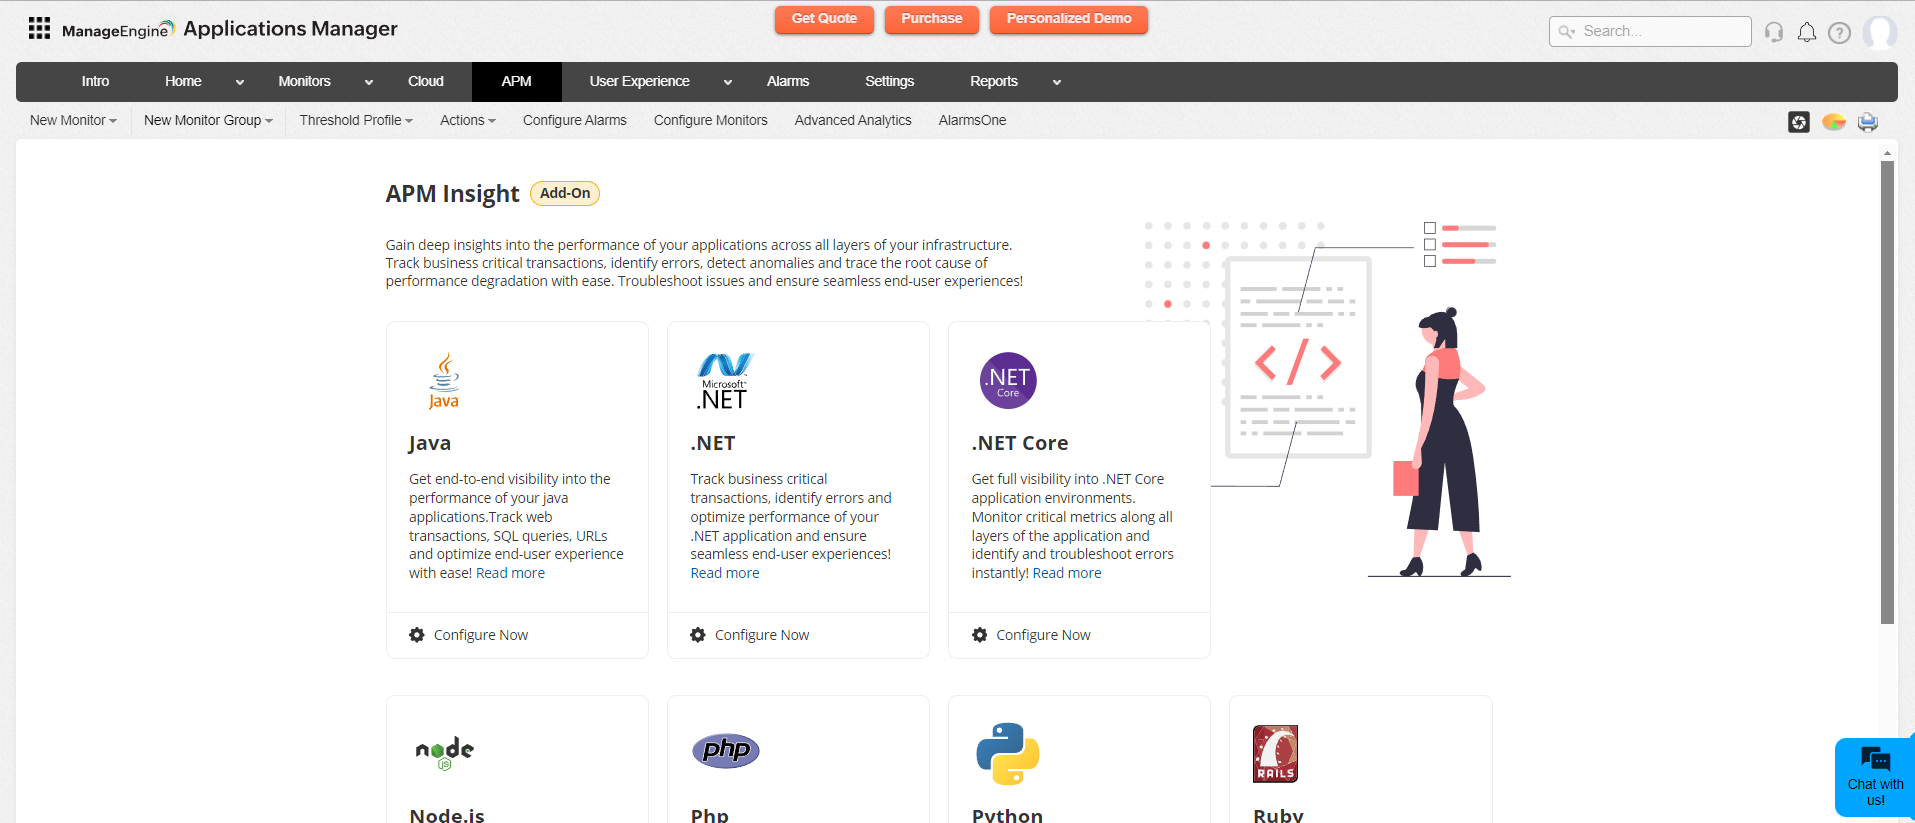Screen dimensions: 1915x823
Task: Open the user profile avatar
Action: tap(1880, 32)
